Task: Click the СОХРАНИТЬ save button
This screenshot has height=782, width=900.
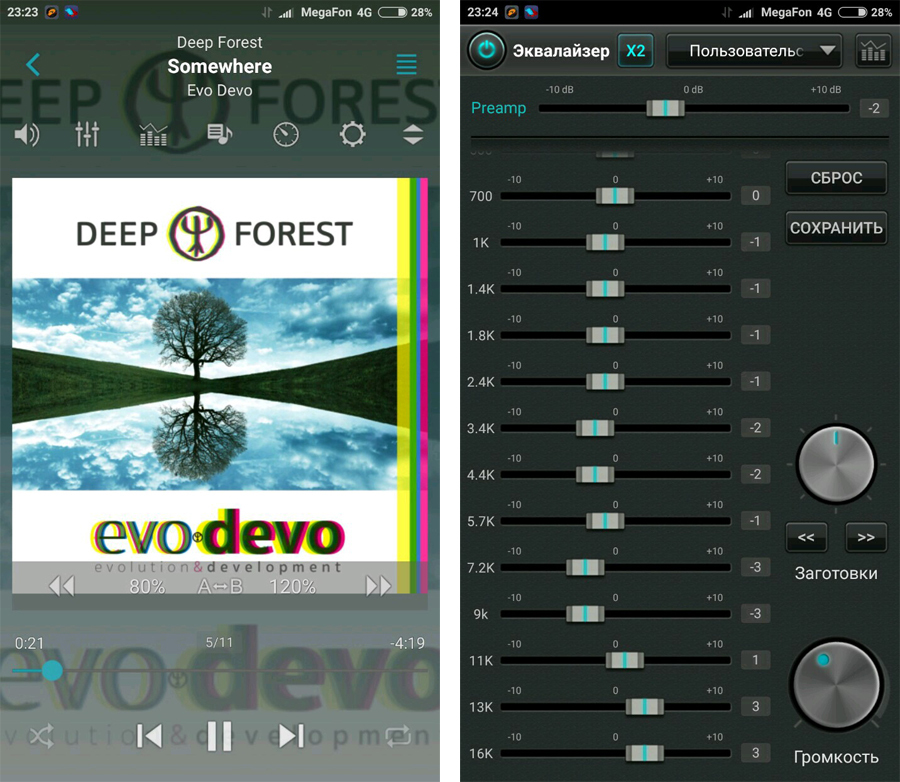Action: [836, 228]
